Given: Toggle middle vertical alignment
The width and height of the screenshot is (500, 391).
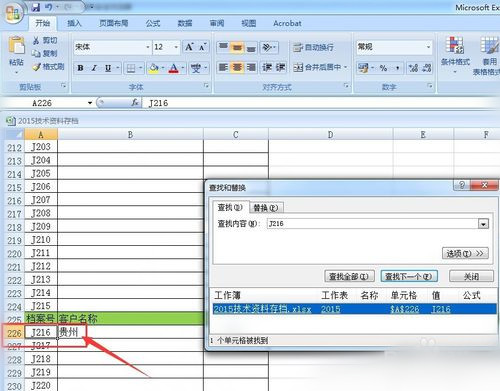Looking at the screenshot, I should pos(237,48).
